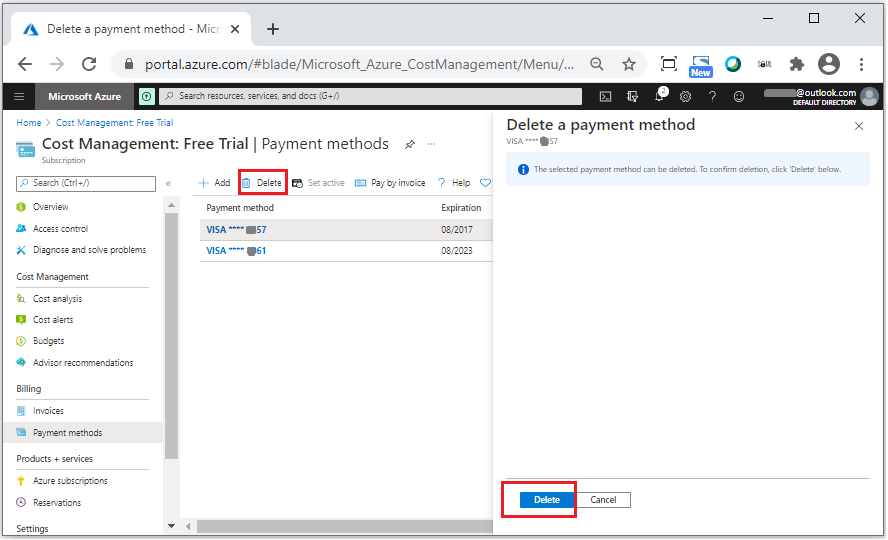
Task: Click the Payment method column header
Action: [x=240, y=208]
